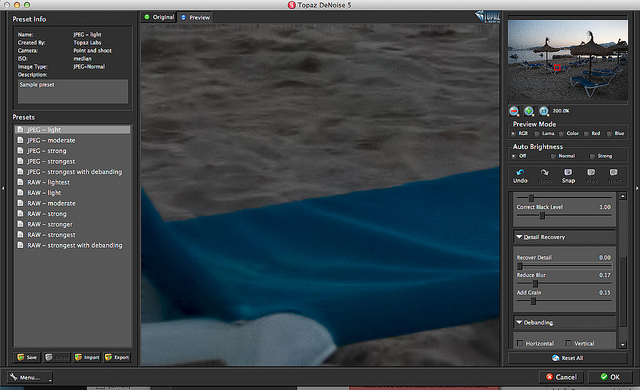The height and width of the screenshot is (390, 640).
Task: Collapse right panel with edge arrow
Action: coord(637,188)
